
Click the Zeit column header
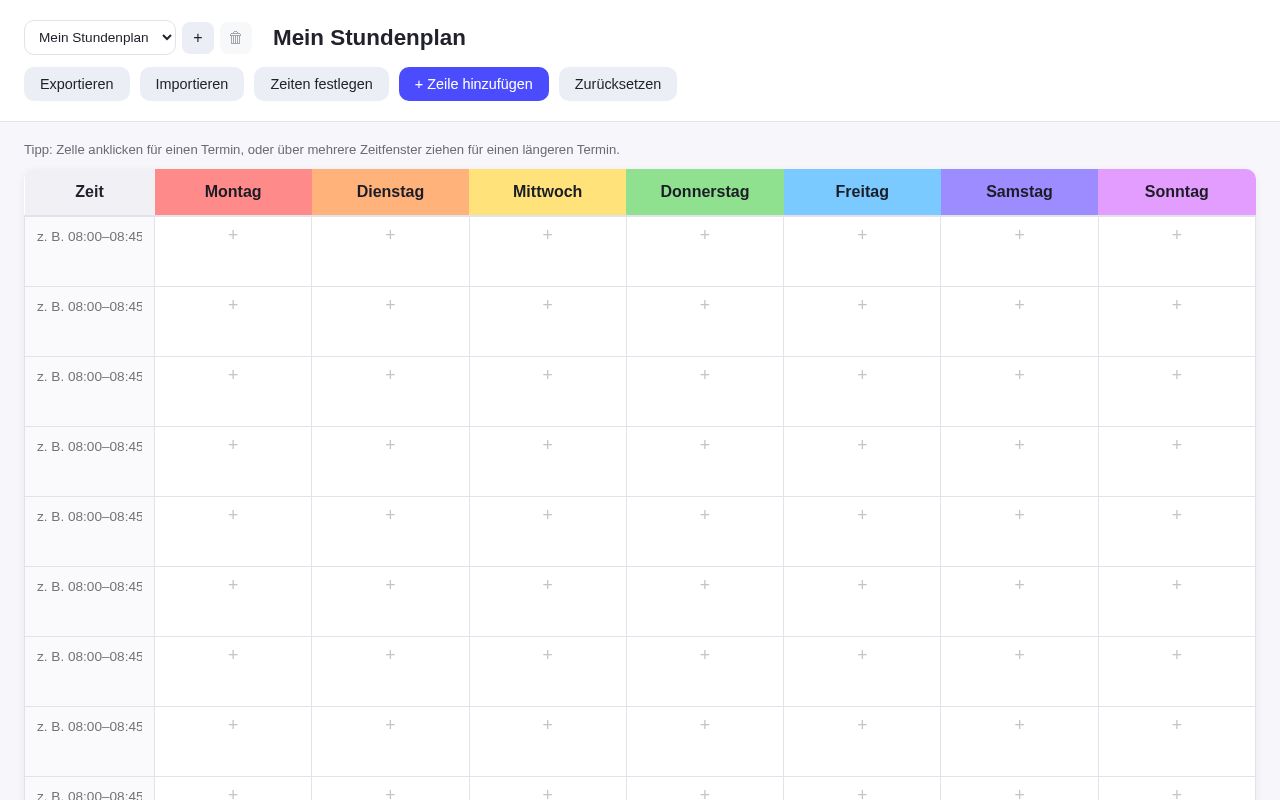point(89,192)
